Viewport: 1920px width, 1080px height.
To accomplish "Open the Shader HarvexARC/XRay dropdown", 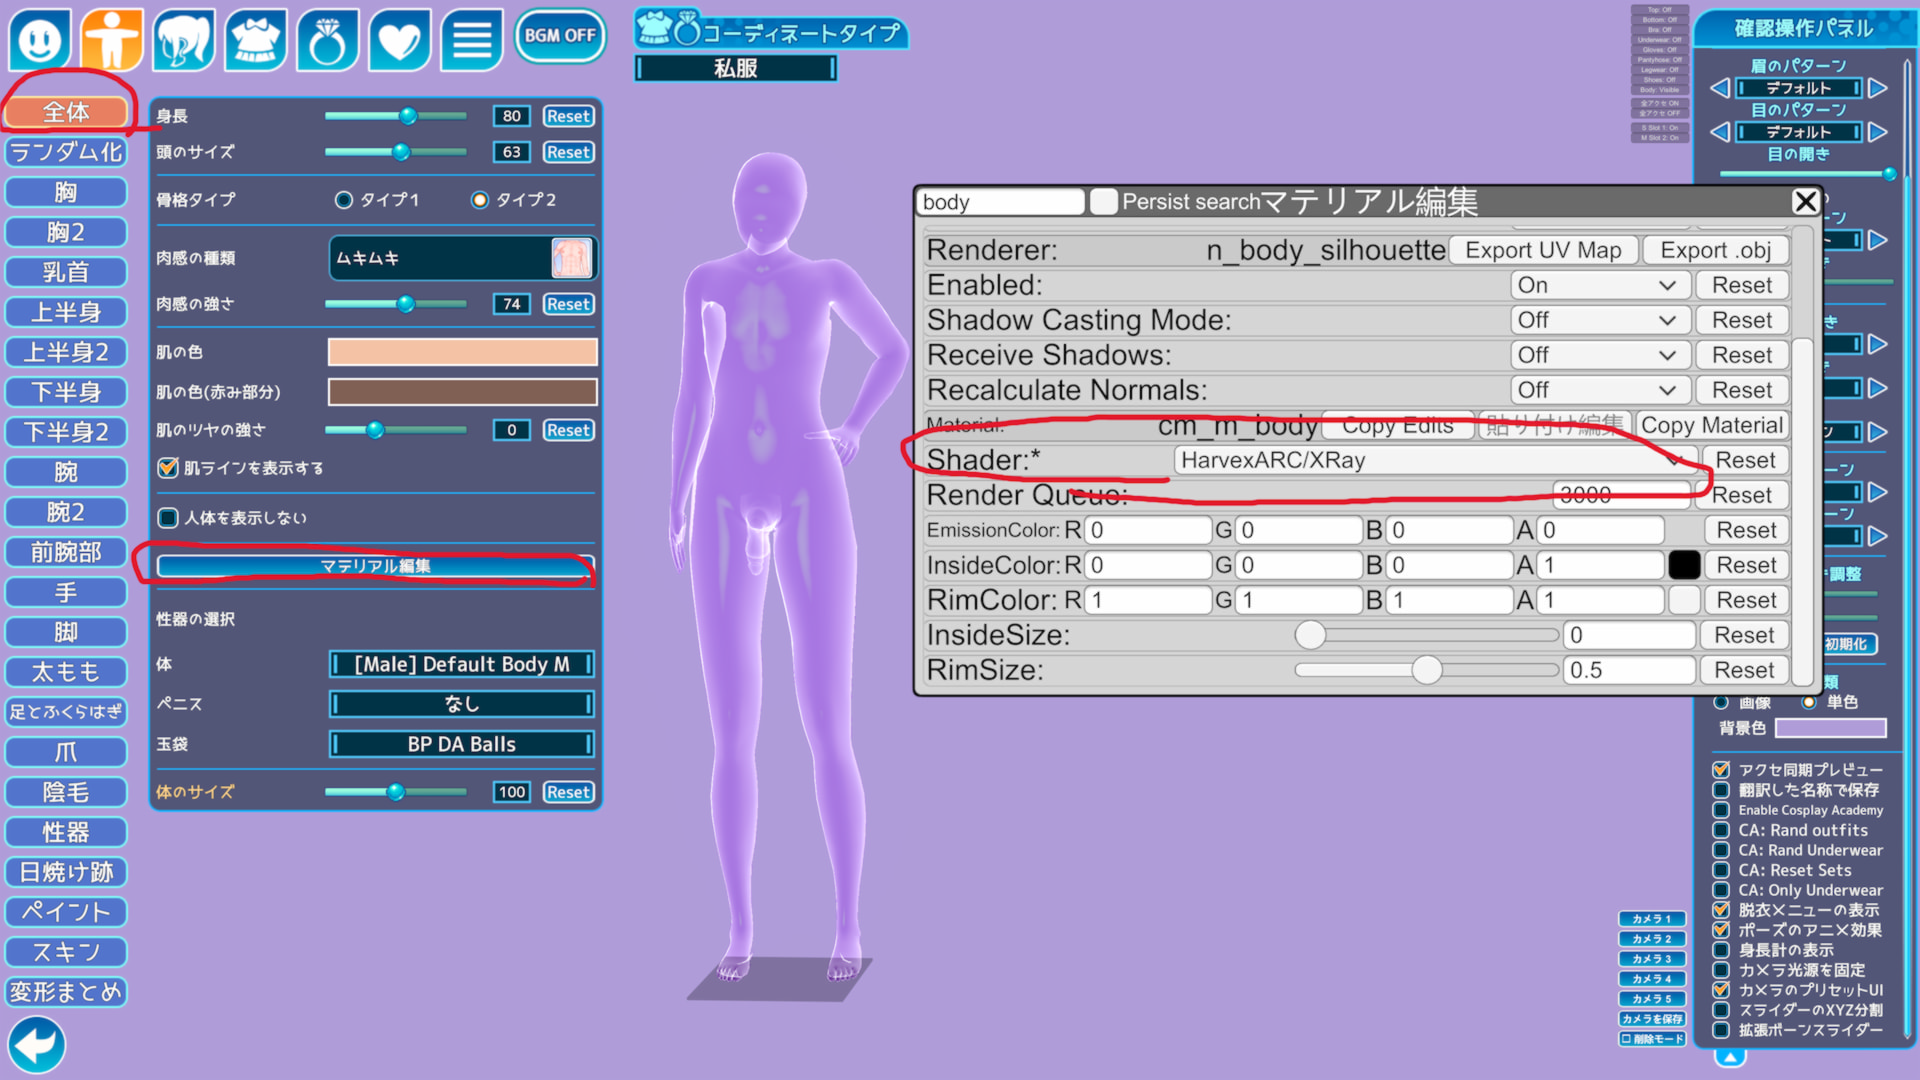I will point(1434,460).
